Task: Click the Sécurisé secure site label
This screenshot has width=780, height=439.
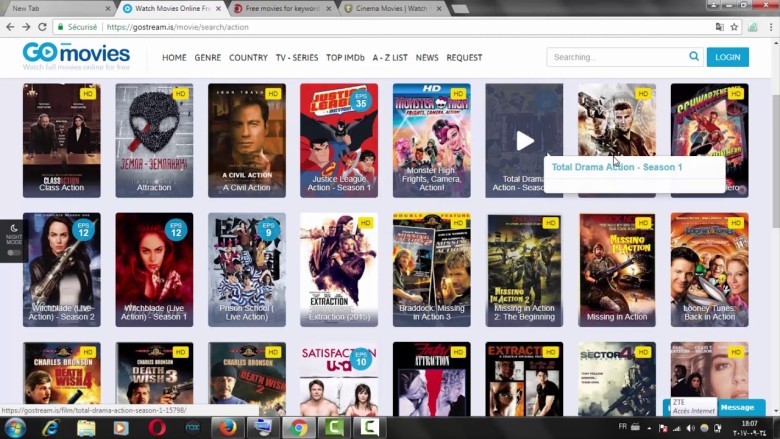Action: click(x=77, y=27)
